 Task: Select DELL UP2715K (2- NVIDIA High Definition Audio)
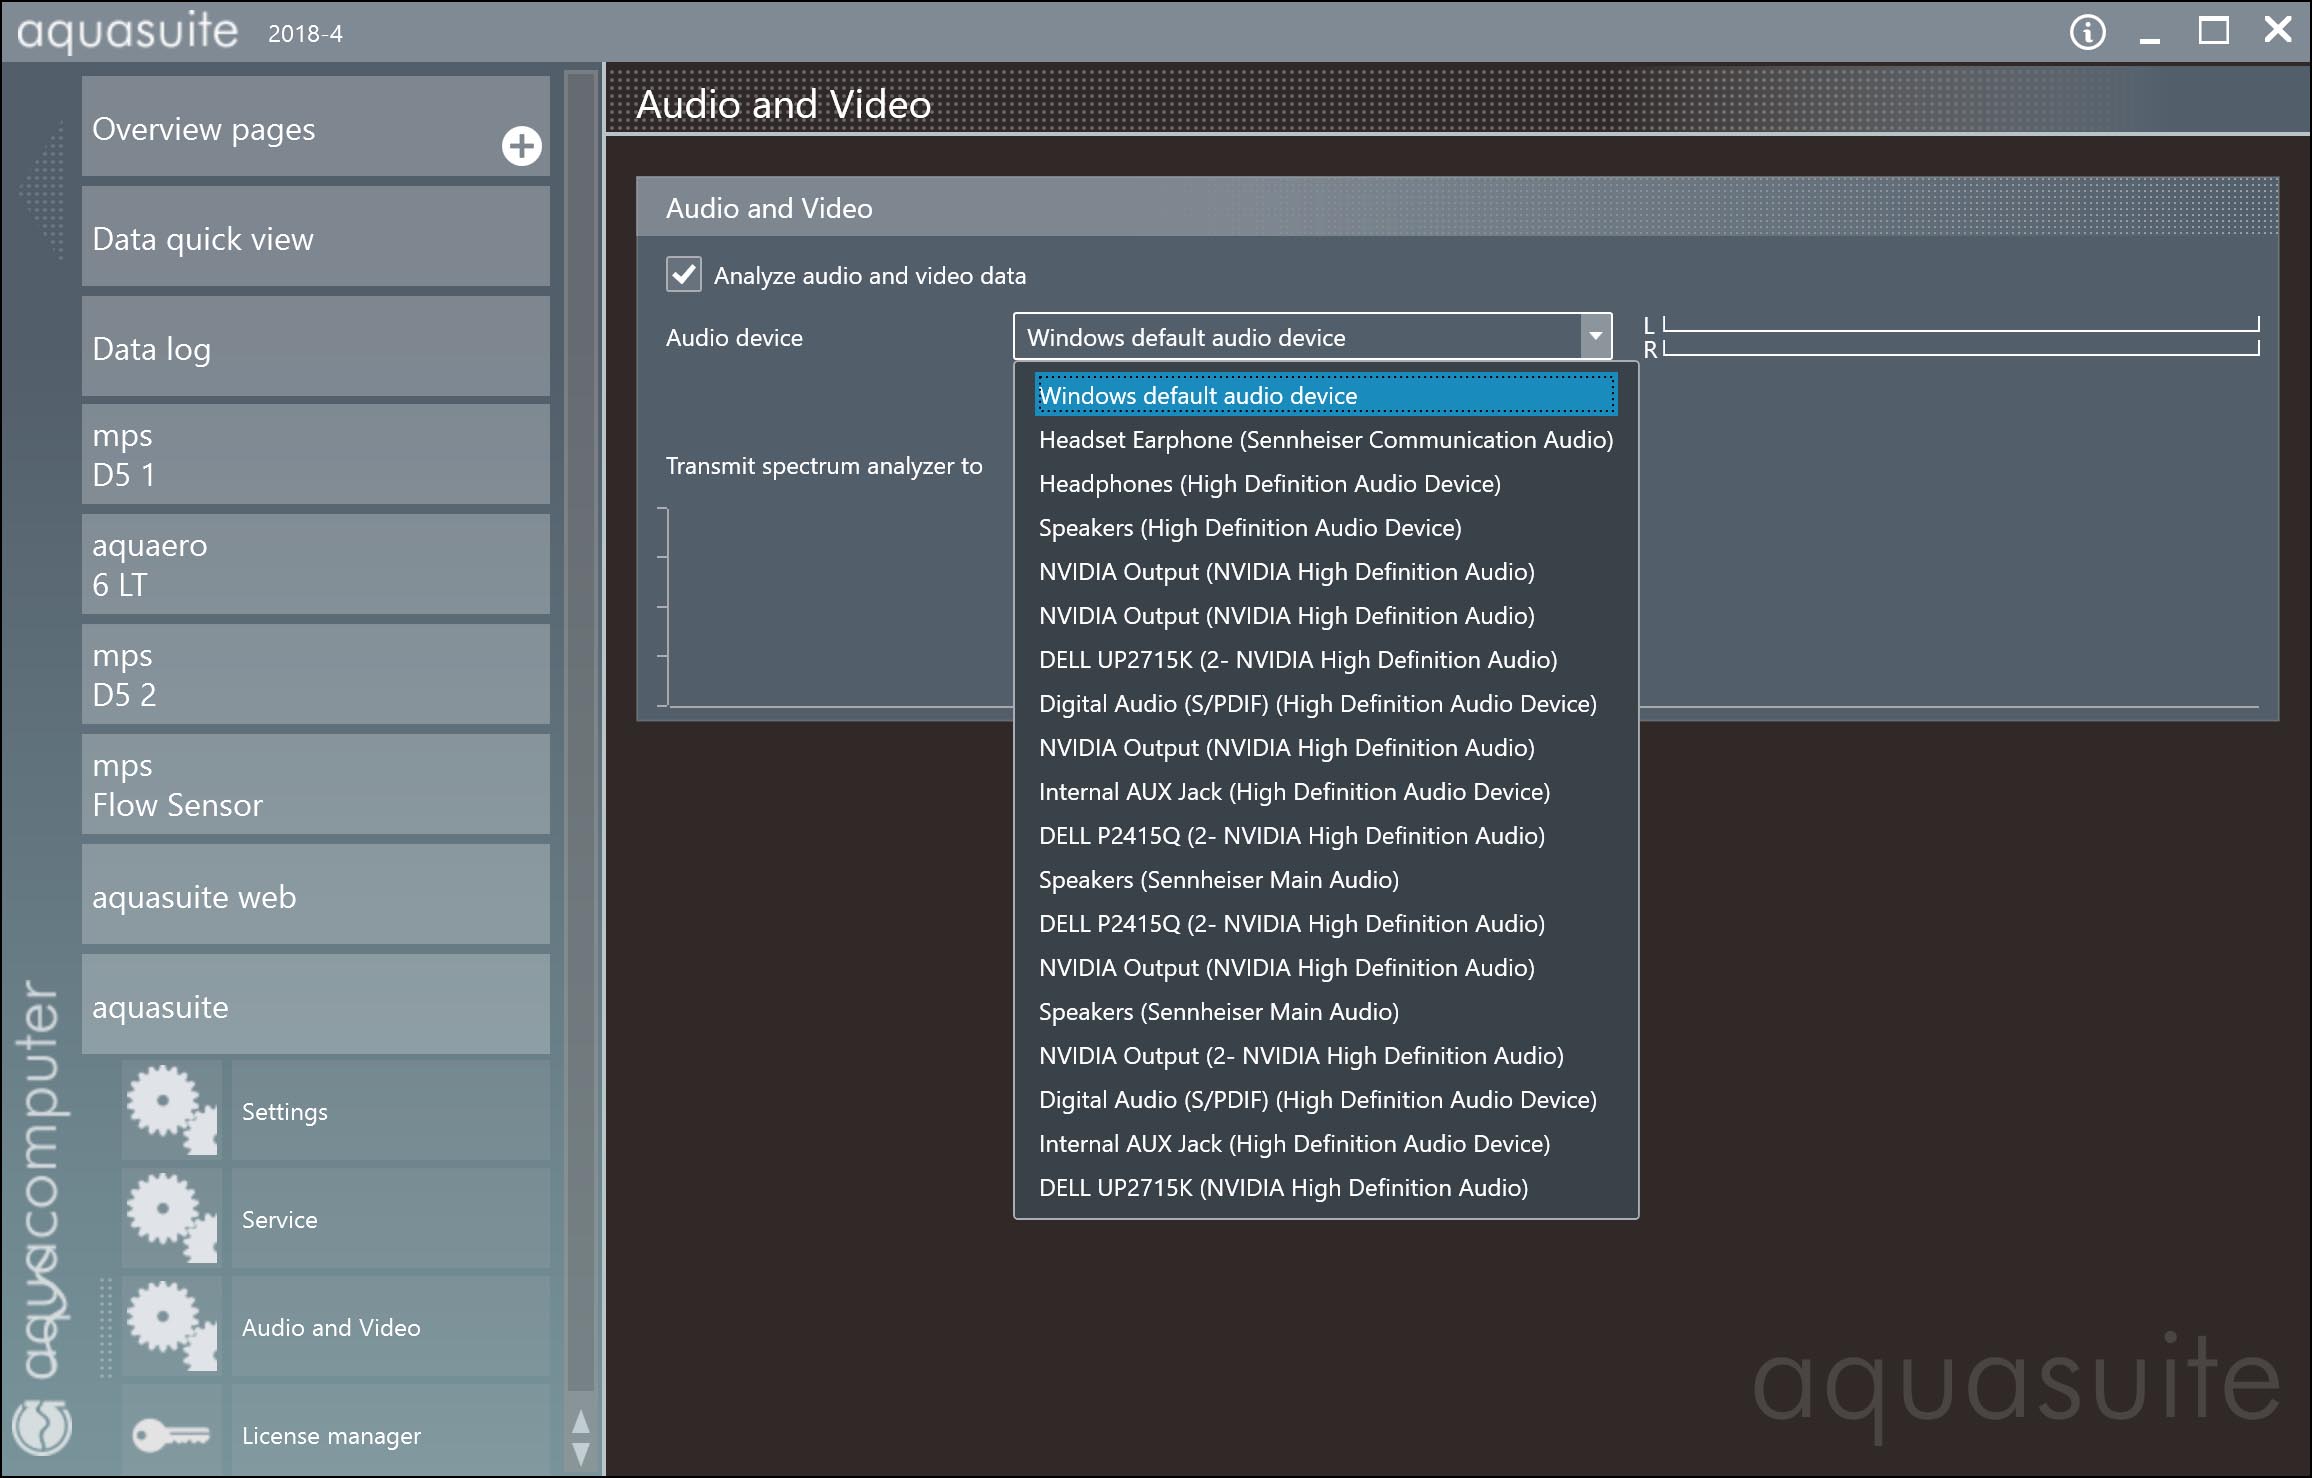[1326, 659]
